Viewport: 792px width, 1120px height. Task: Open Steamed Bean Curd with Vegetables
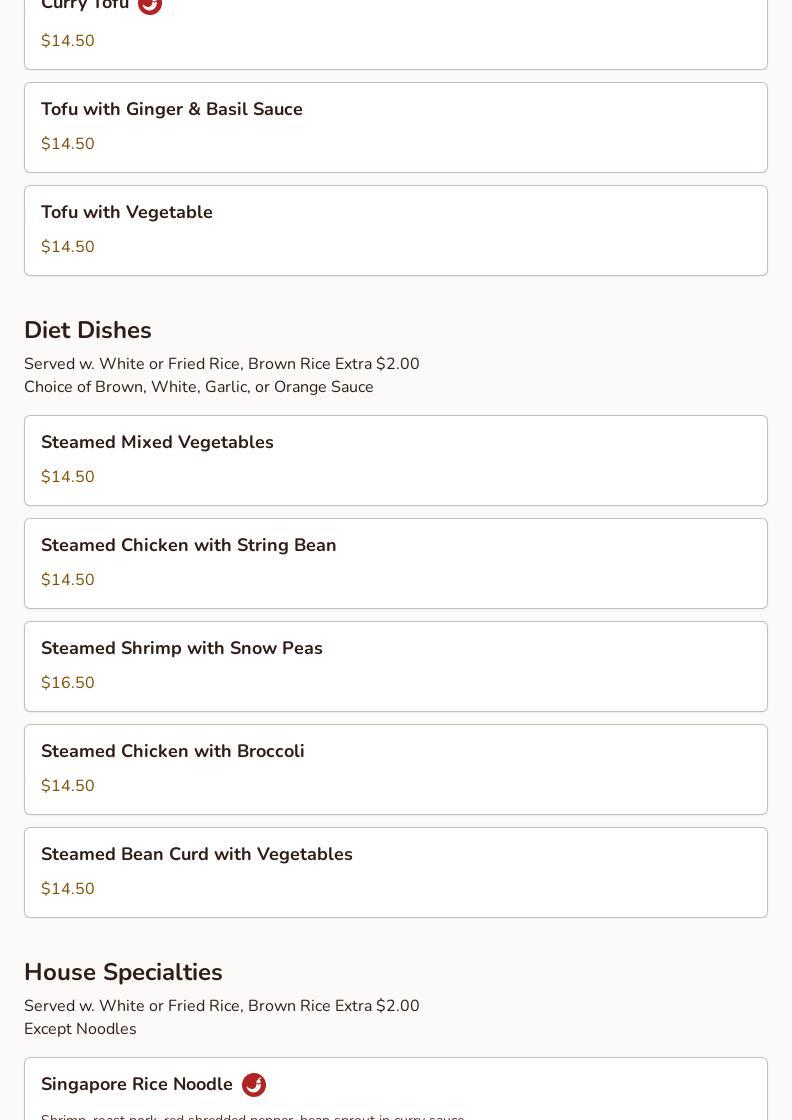pyautogui.click(x=197, y=855)
